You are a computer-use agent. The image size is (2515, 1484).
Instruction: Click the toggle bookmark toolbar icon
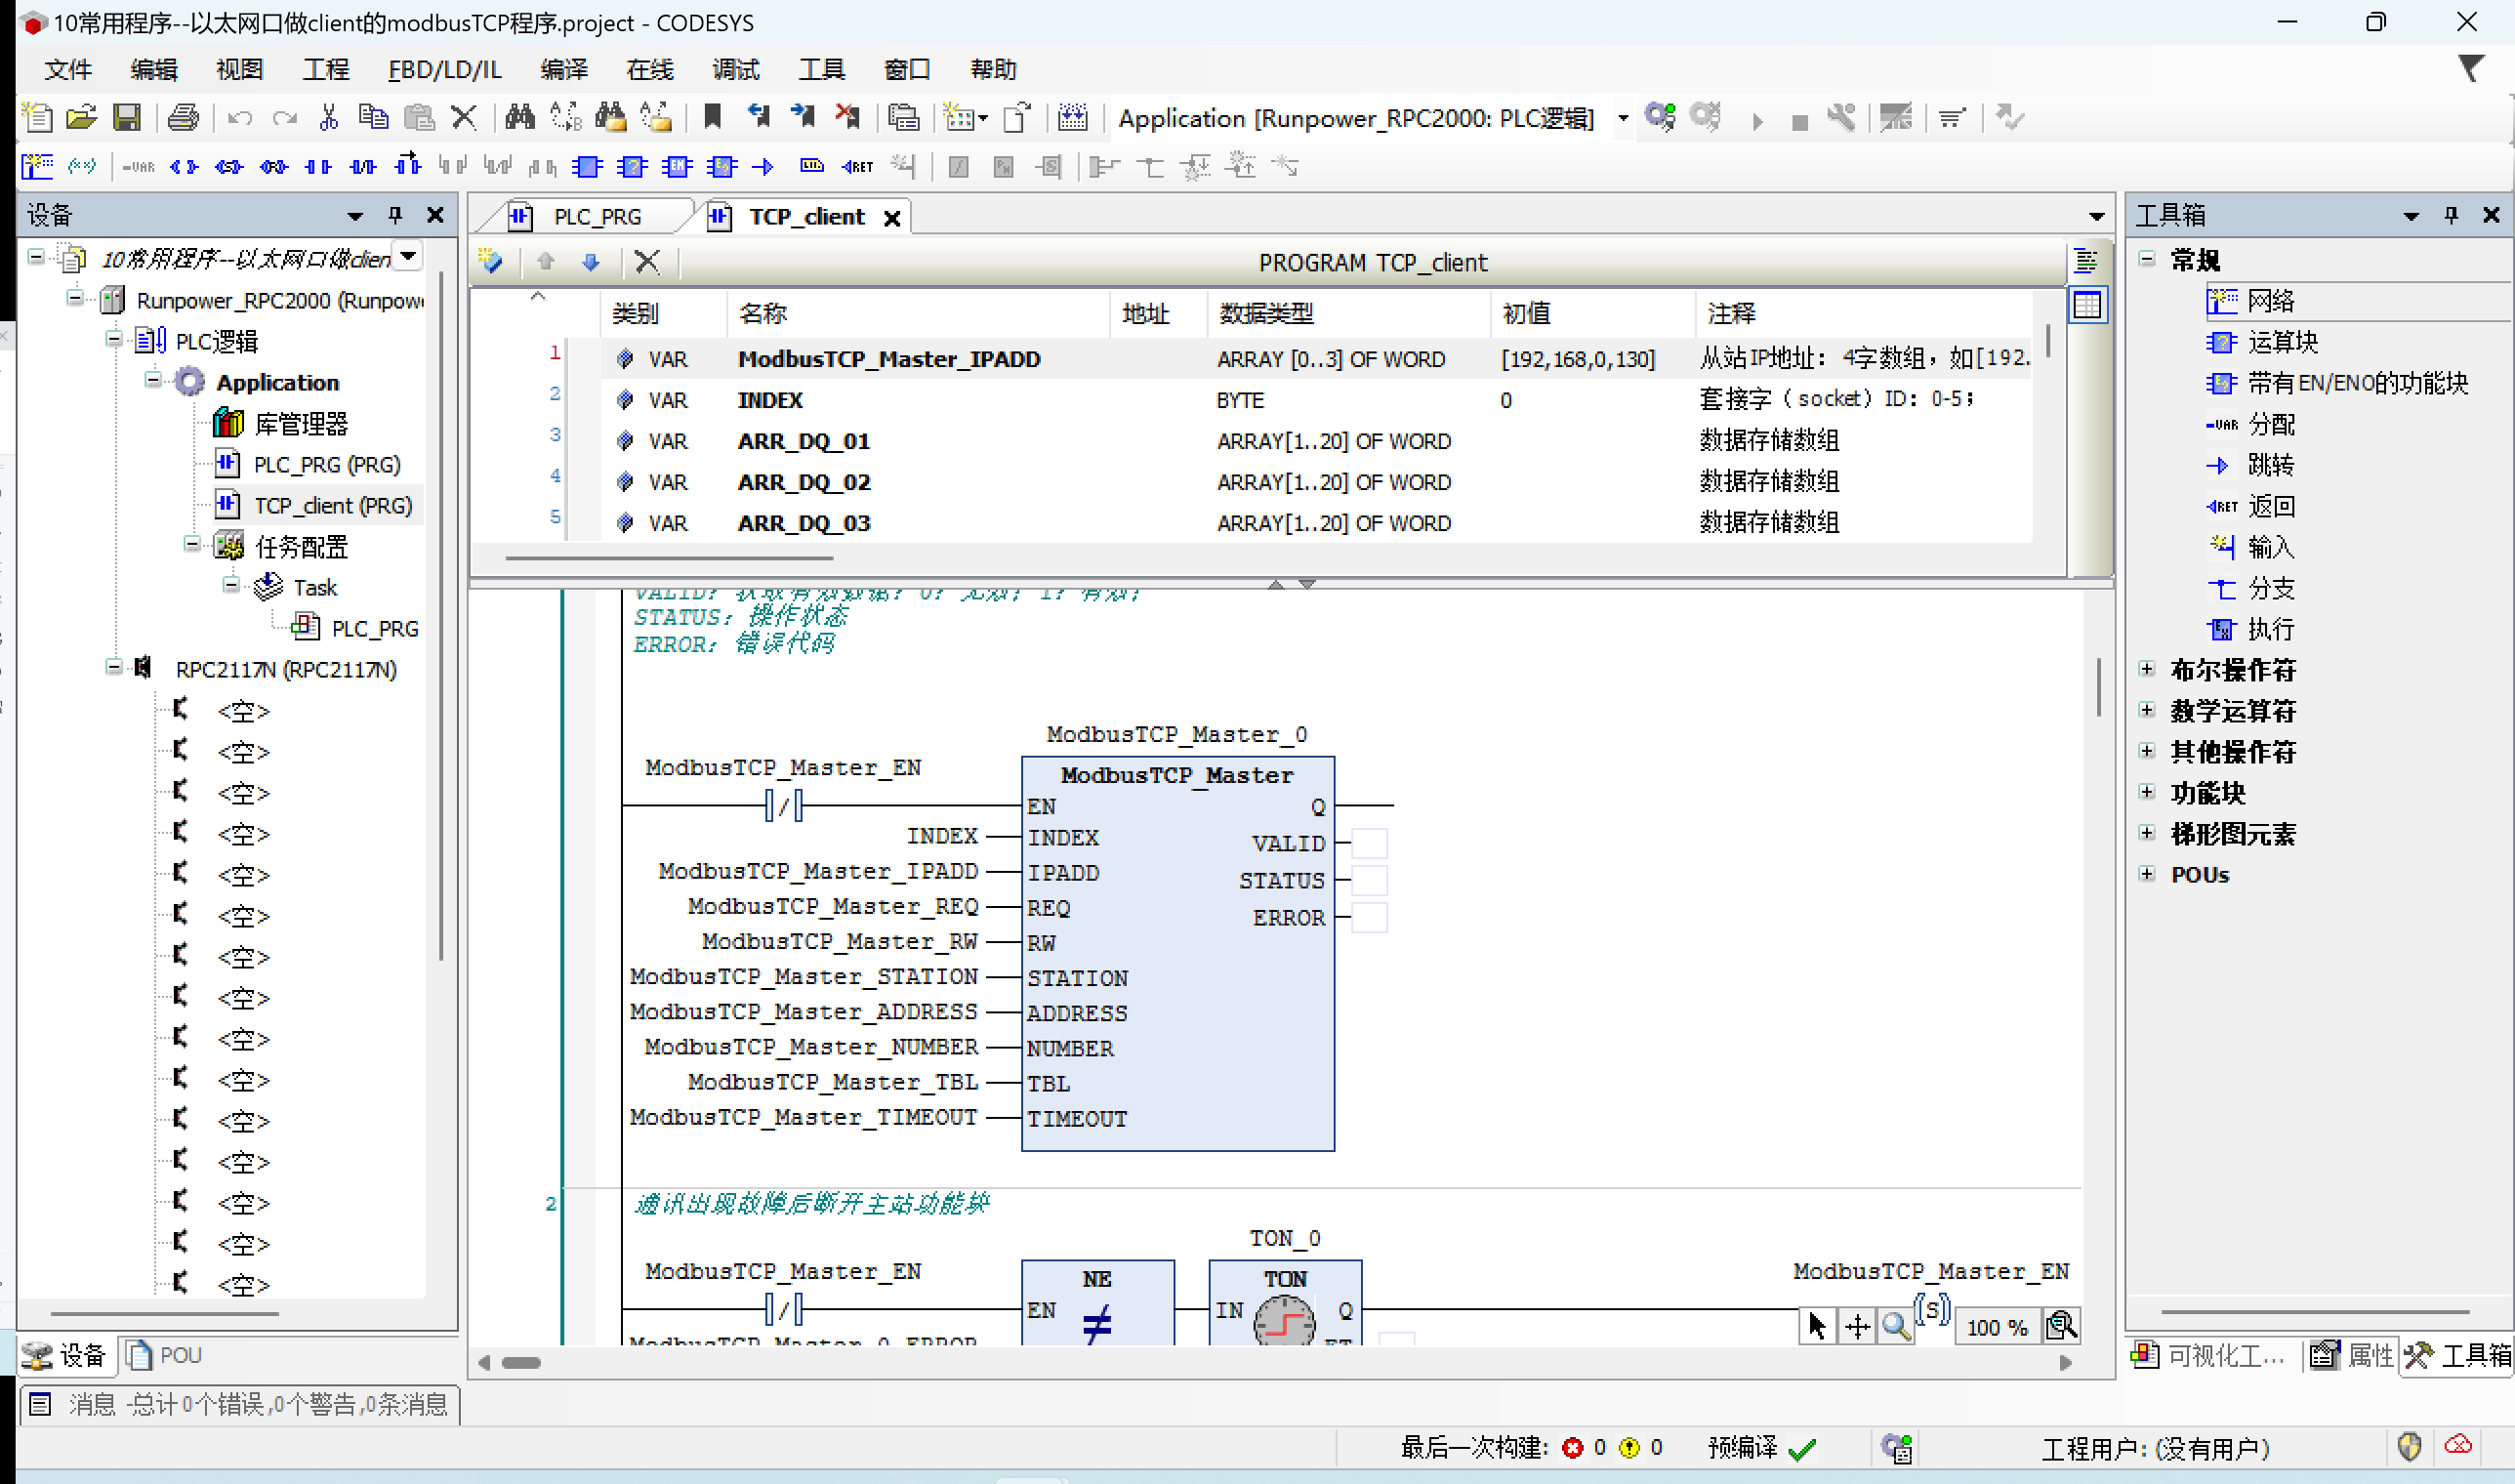(x=712, y=118)
